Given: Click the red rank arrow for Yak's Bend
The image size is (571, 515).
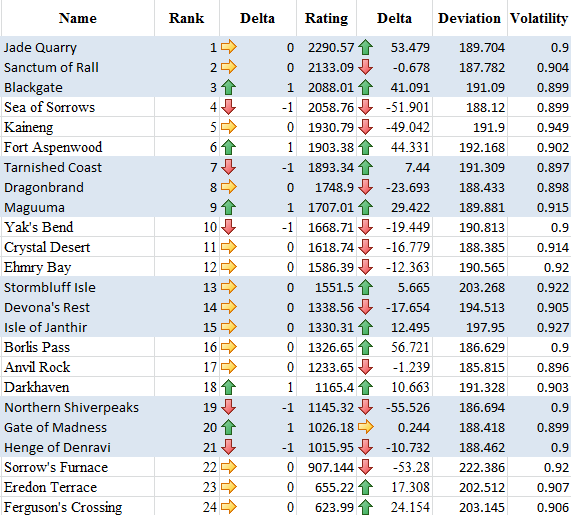Looking at the screenshot, I should (229, 227).
